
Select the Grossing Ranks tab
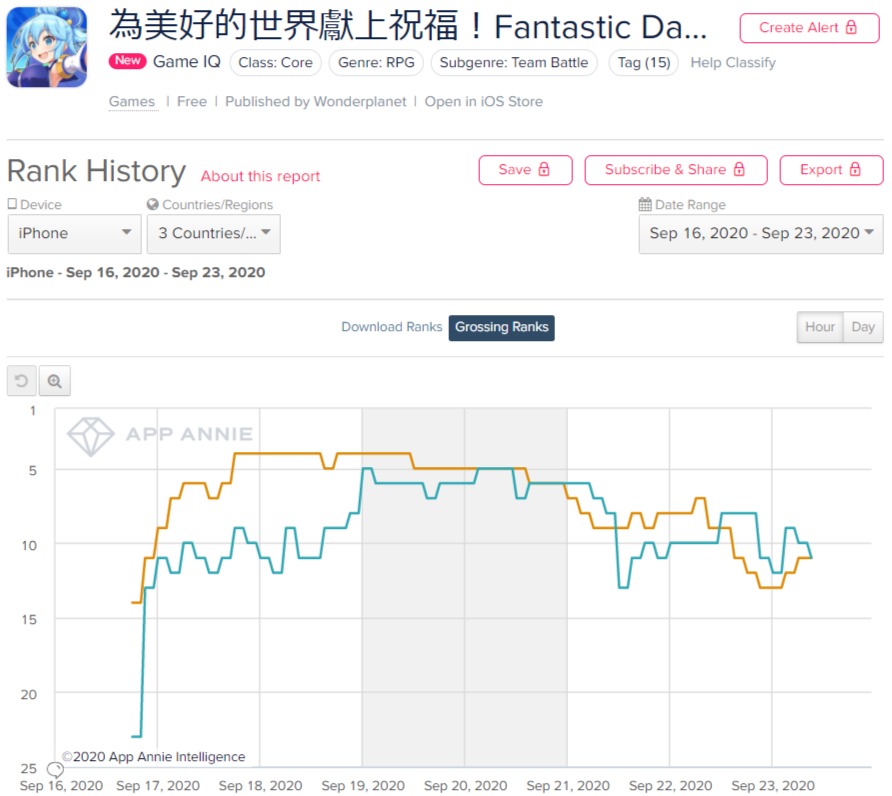[501, 328]
